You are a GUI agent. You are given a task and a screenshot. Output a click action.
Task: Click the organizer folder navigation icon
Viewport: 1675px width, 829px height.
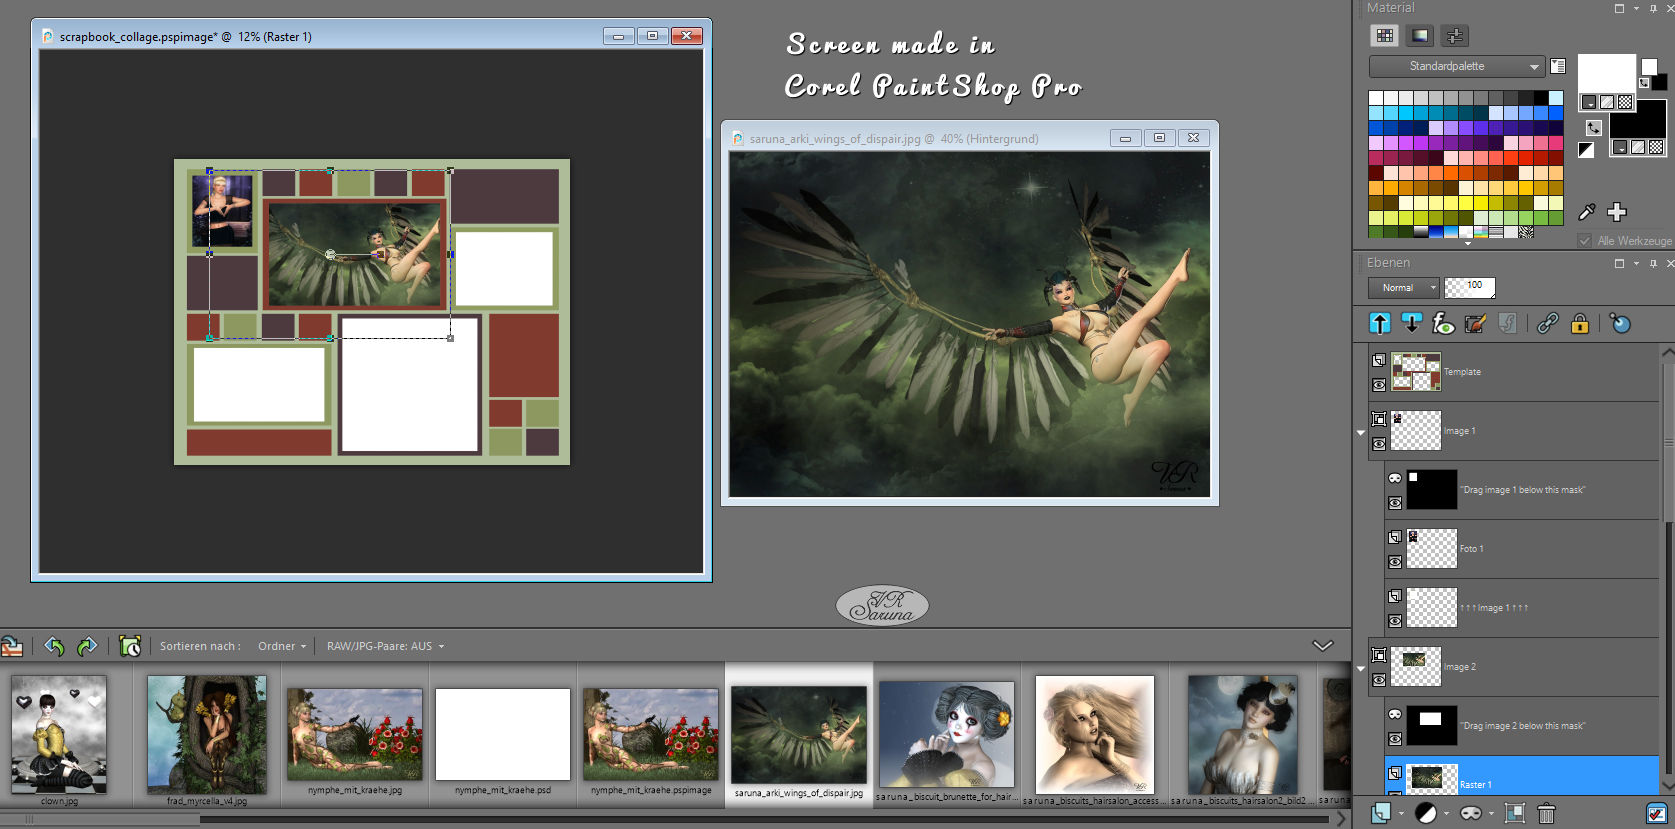(x=12, y=646)
